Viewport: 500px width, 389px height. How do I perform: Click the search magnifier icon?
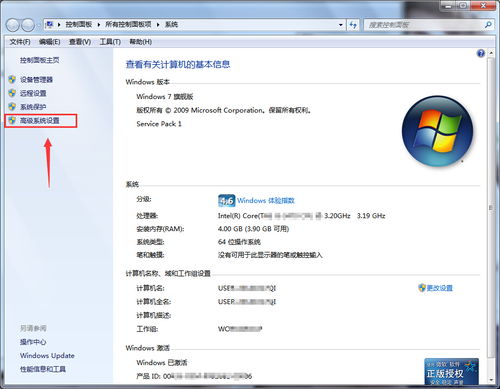(x=488, y=25)
